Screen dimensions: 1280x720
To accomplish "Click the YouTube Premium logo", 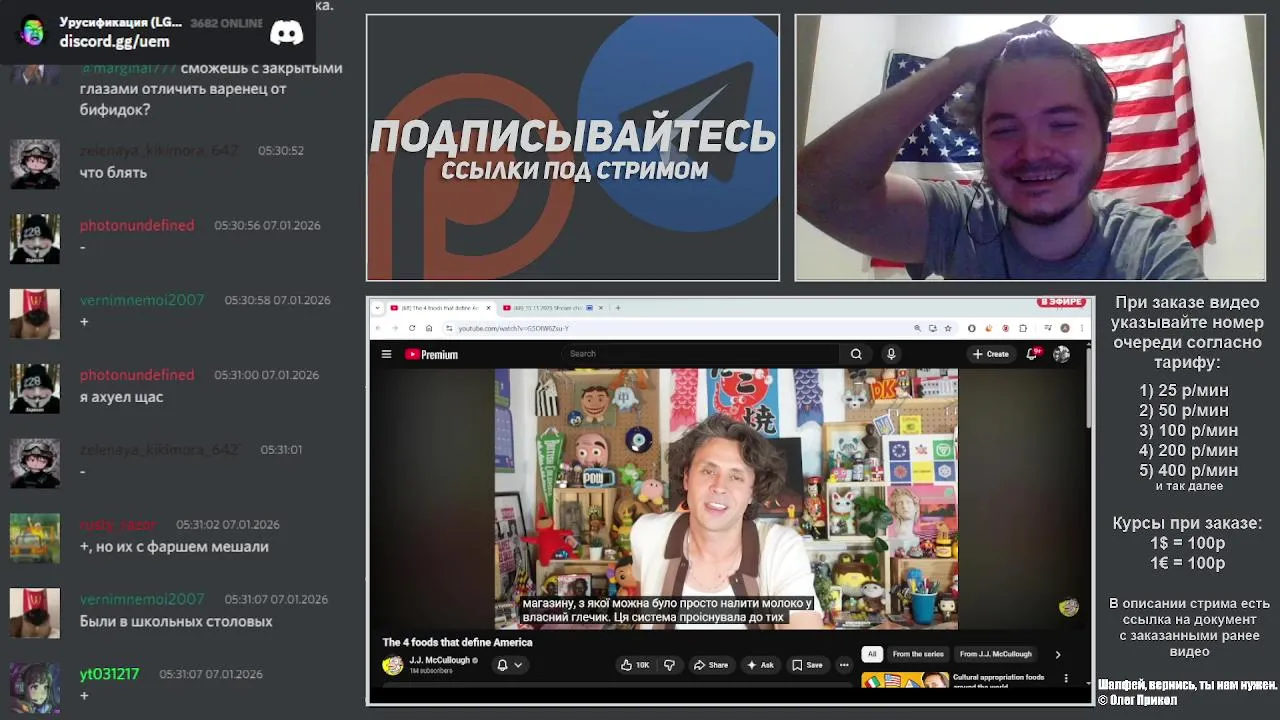I will coord(431,354).
